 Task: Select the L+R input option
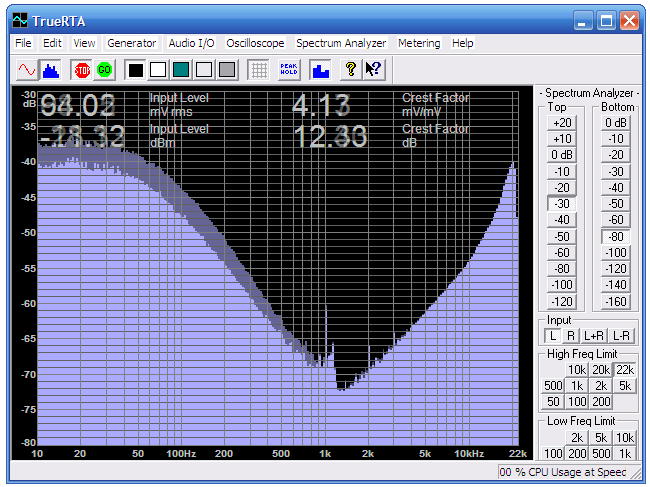(x=596, y=336)
